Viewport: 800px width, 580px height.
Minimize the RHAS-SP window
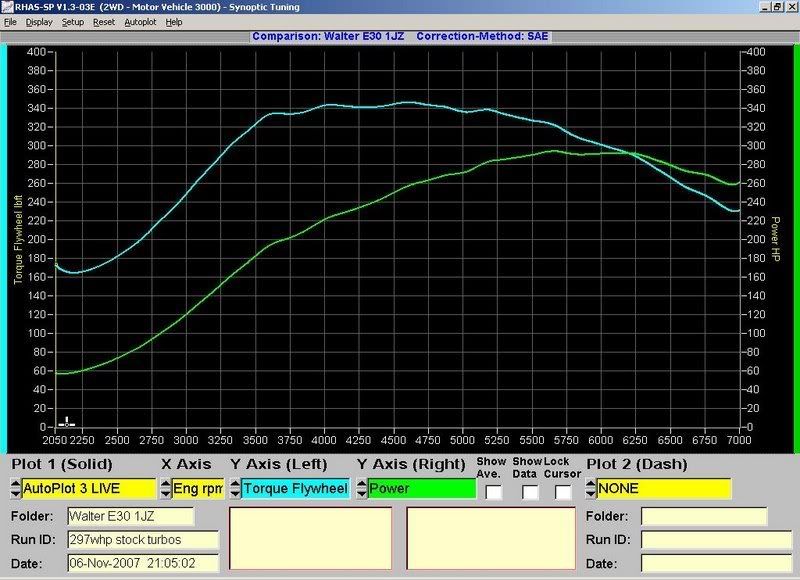765,7
